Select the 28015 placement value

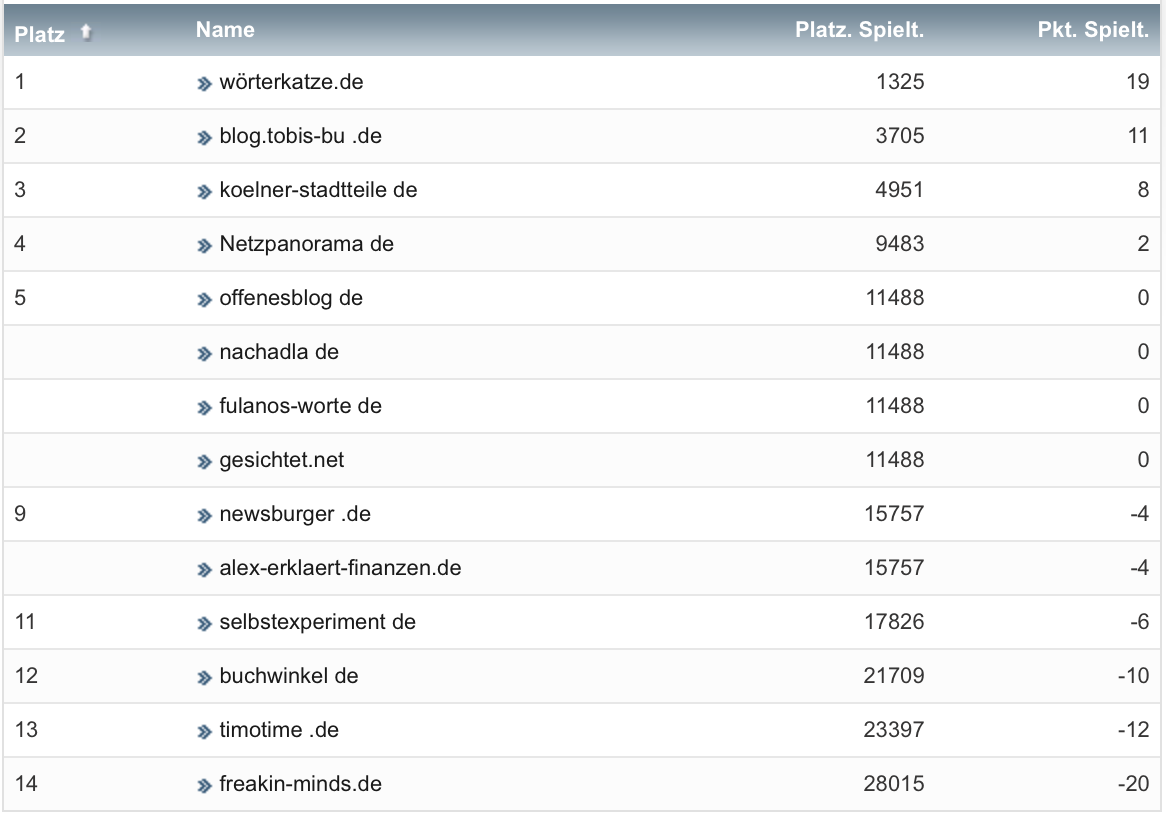pos(894,784)
